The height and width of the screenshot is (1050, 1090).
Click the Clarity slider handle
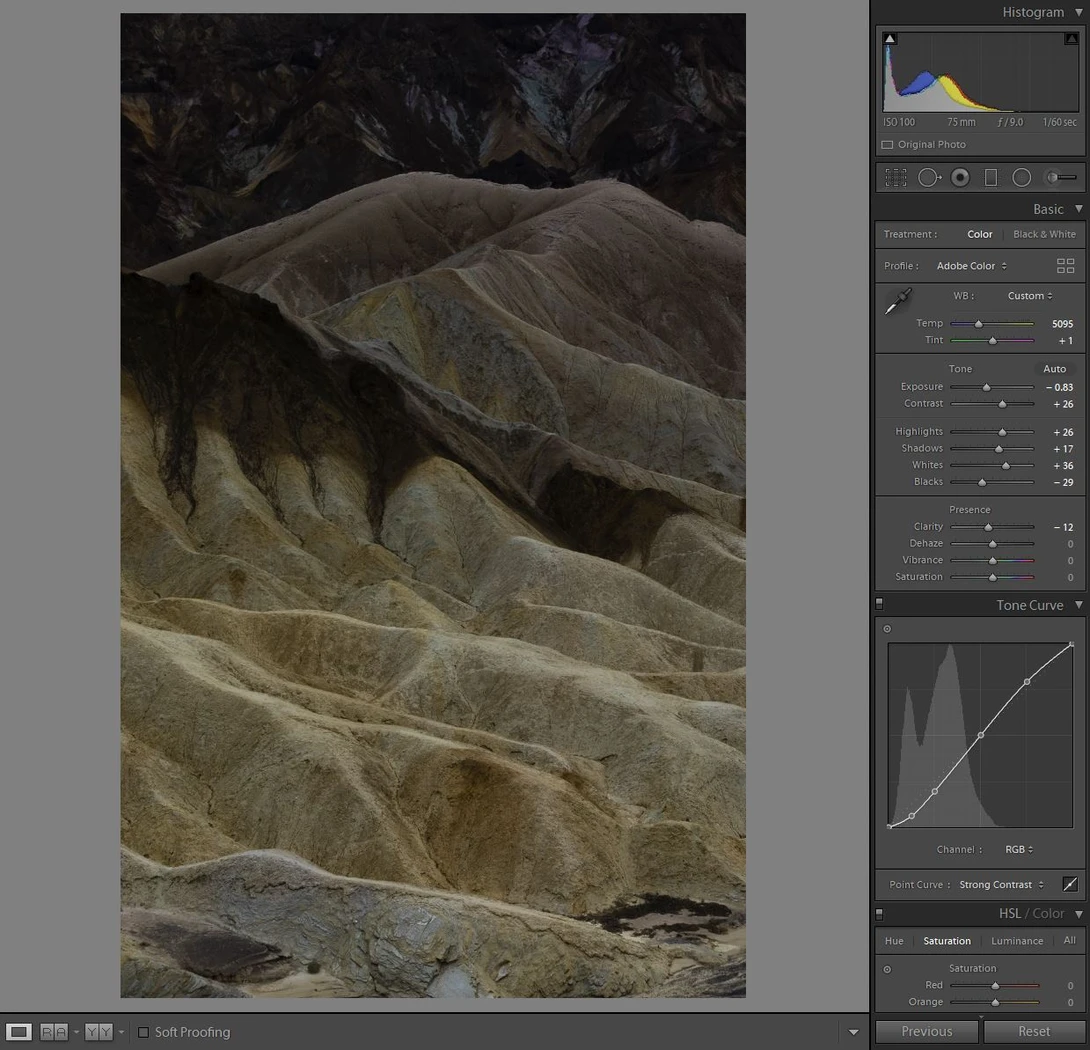[x=989, y=527]
